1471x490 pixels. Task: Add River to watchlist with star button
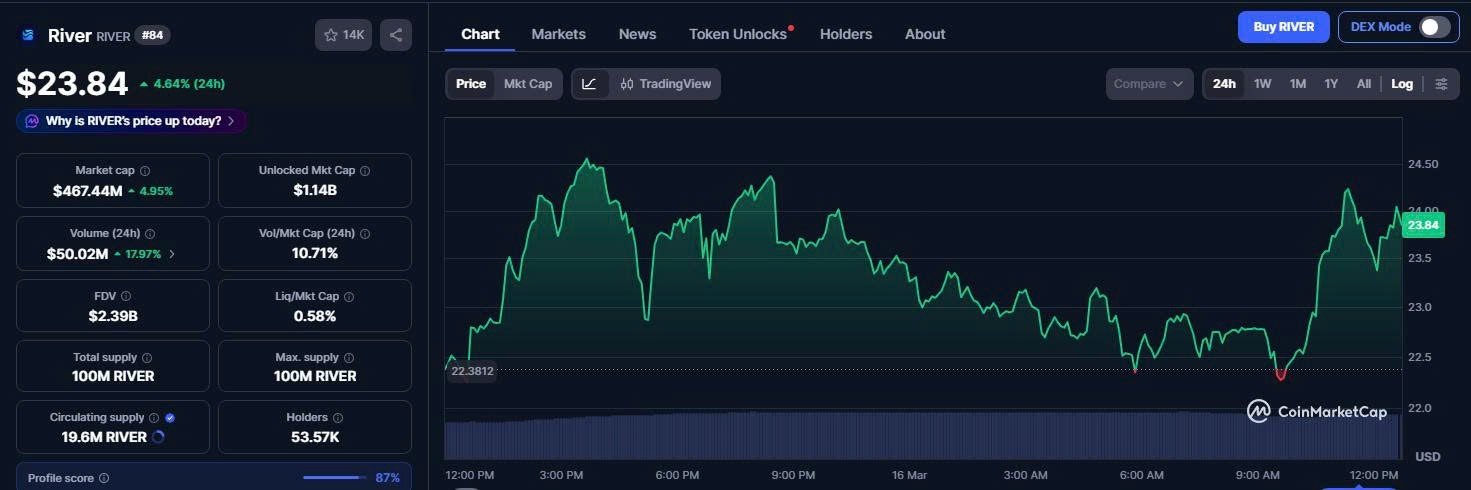click(343, 35)
